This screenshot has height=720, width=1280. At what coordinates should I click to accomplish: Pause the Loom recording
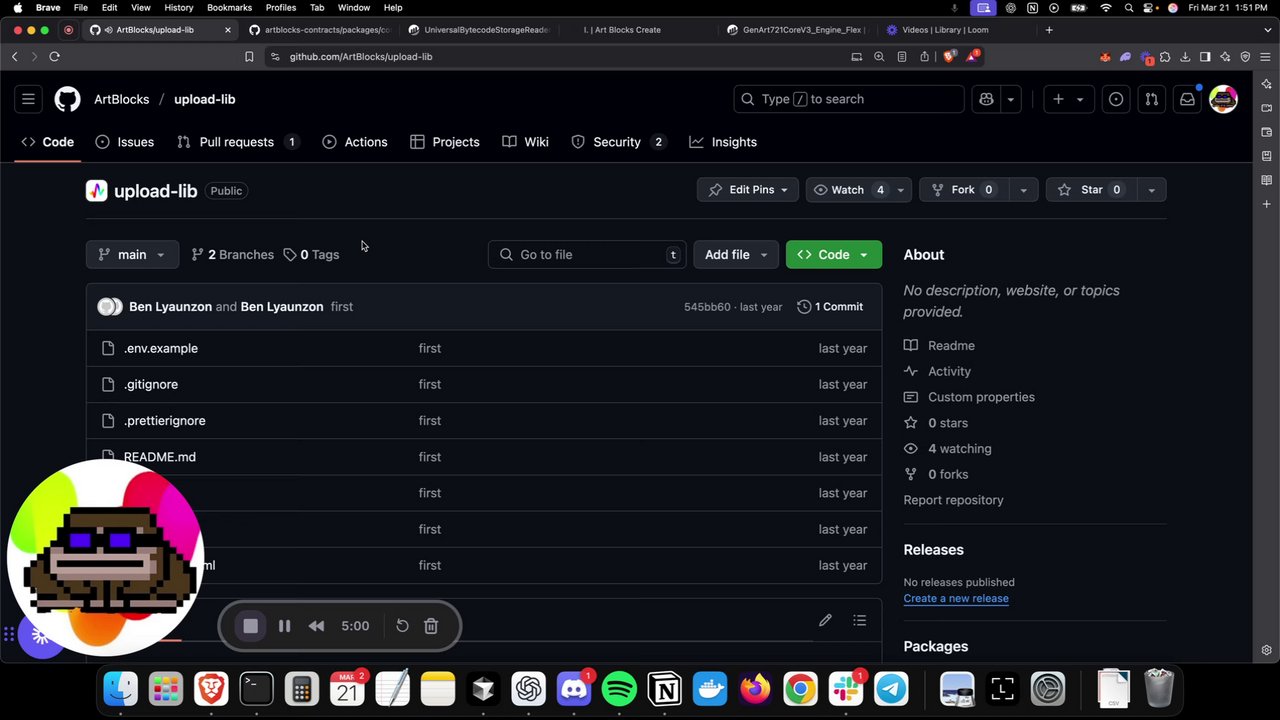point(284,626)
